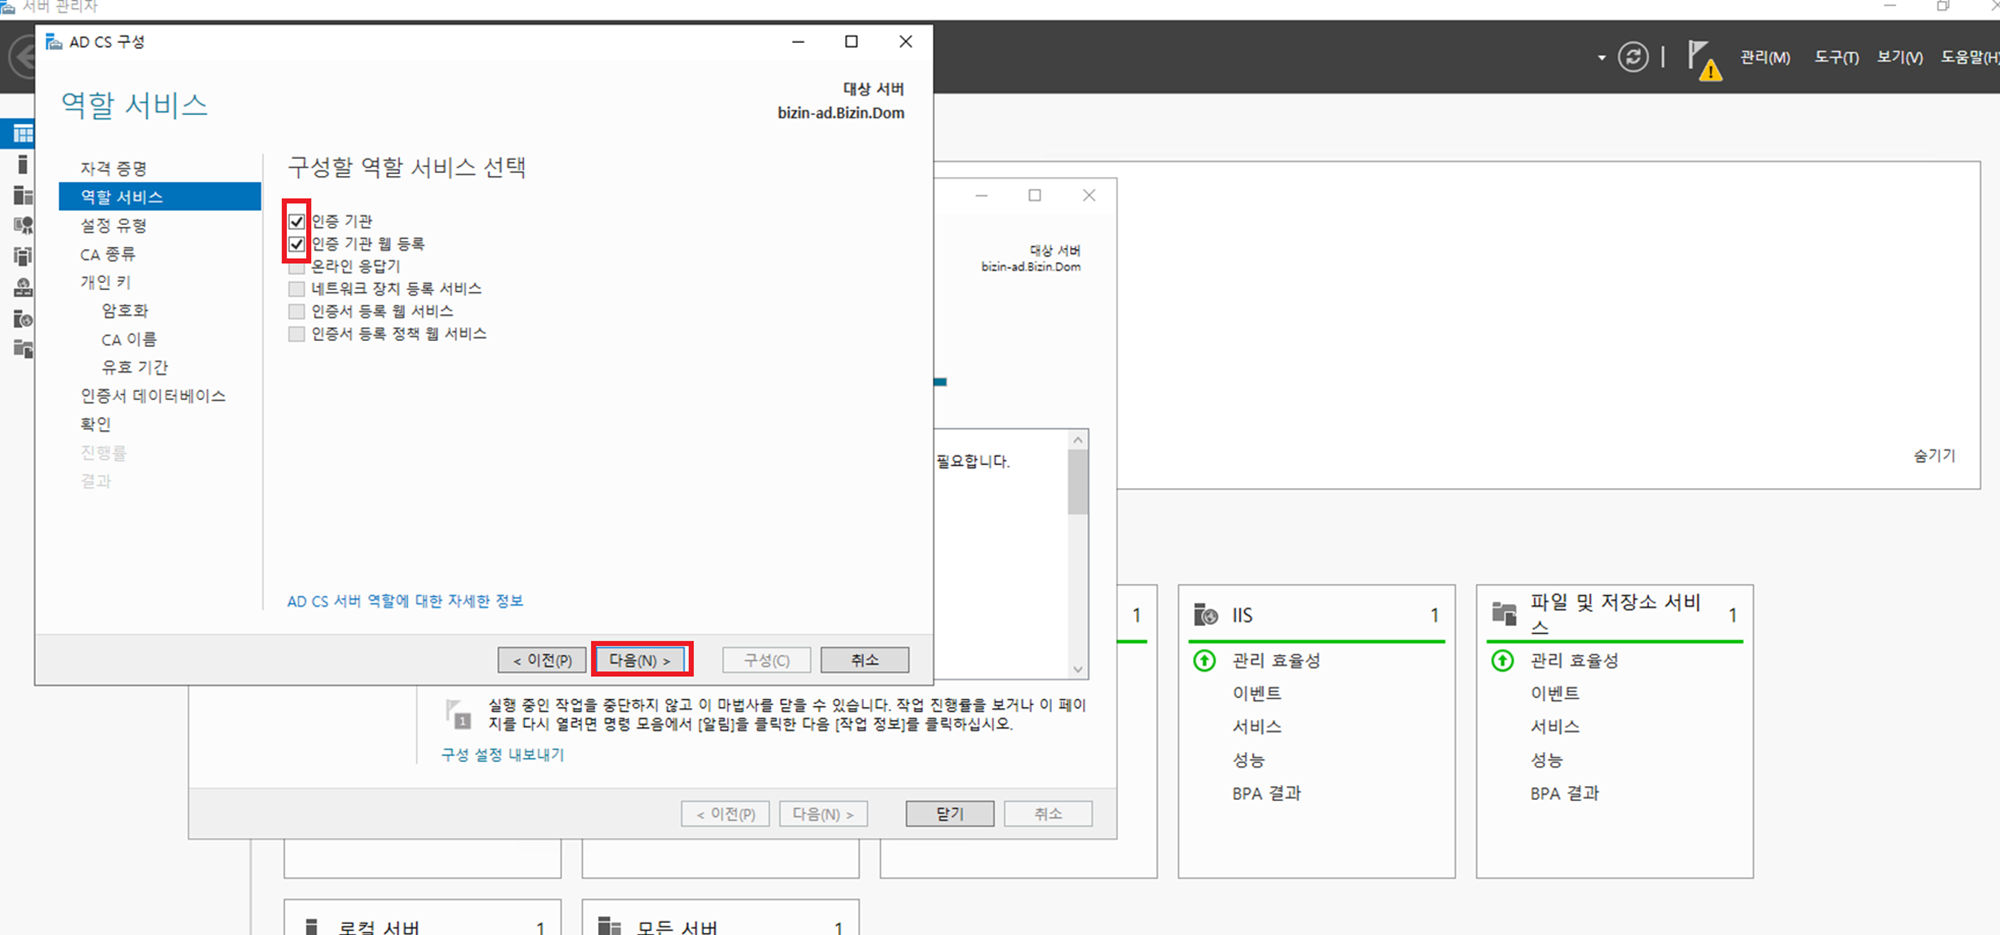Open BPA 결과 in File and Storage tile

click(1564, 793)
